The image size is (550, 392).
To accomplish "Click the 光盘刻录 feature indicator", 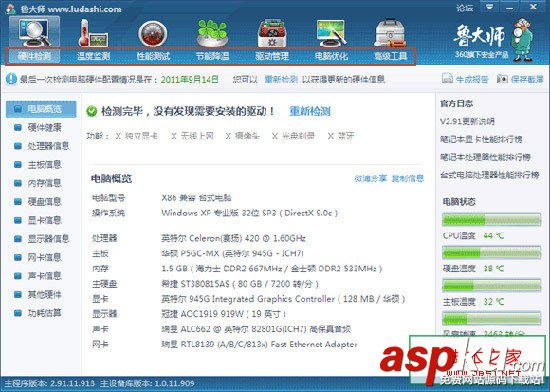I will pyautogui.click(x=294, y=136).
